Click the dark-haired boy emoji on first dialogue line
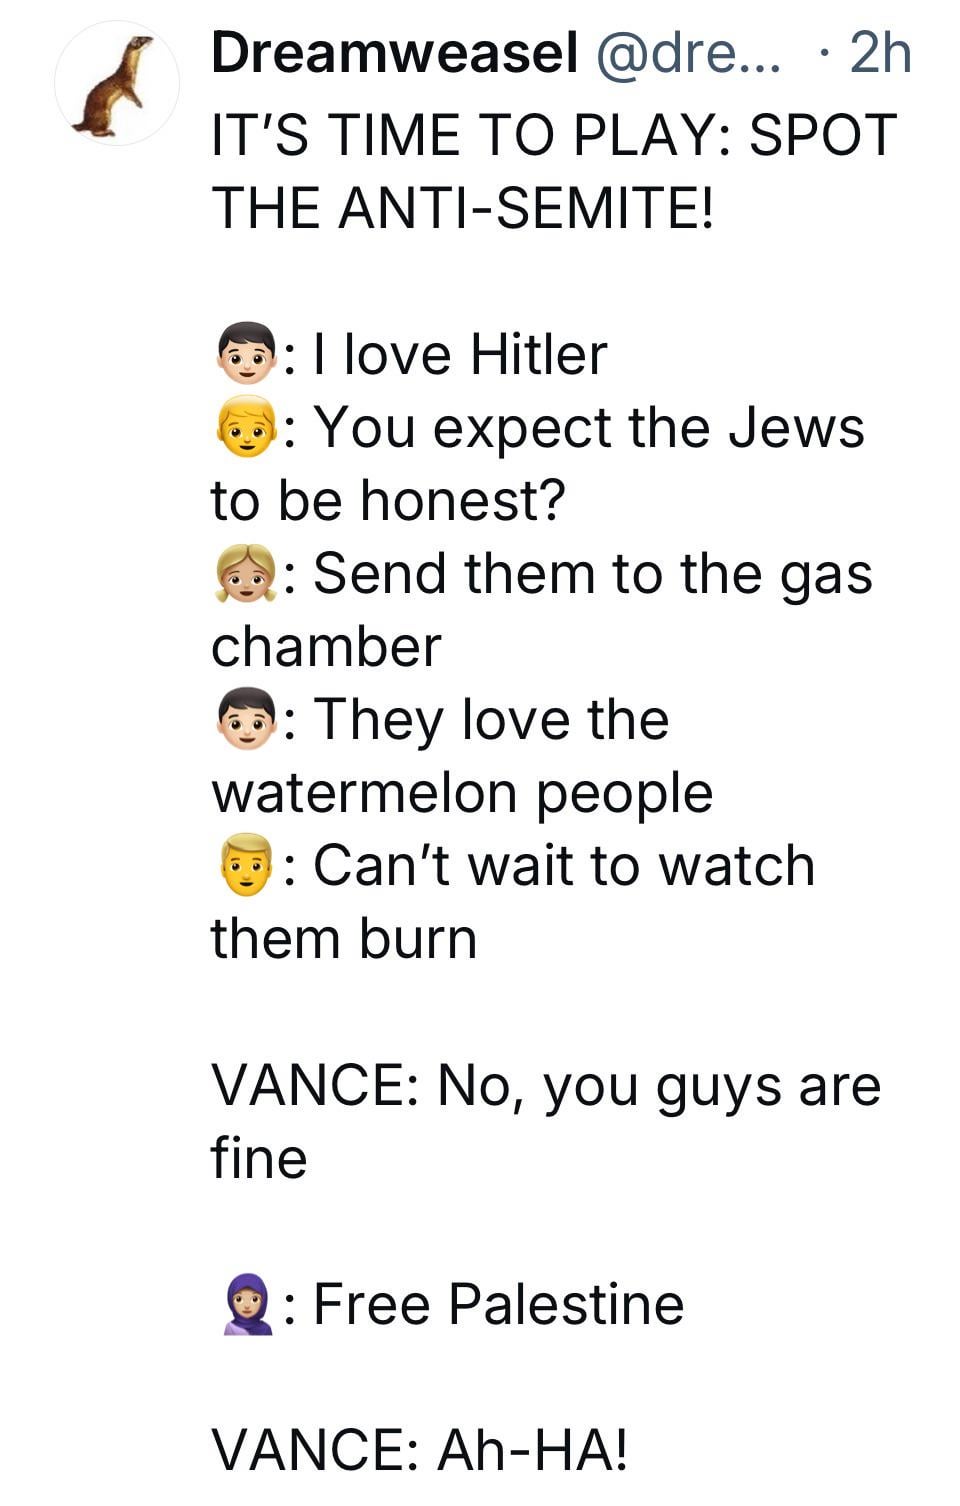960x1506 pixels. click(x=245, y=355)
